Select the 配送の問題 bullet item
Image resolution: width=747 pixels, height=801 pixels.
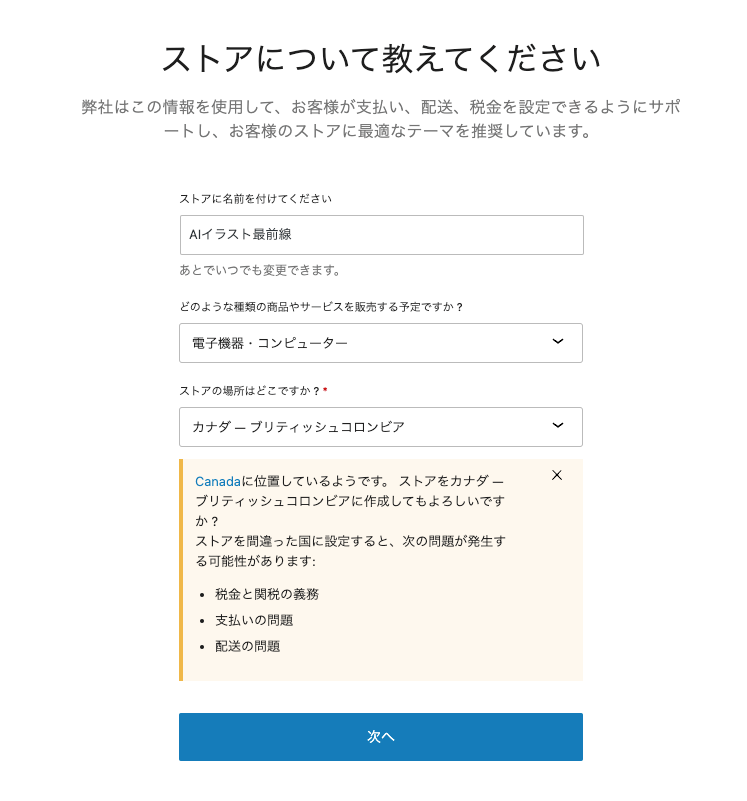[x=247, y=646]
